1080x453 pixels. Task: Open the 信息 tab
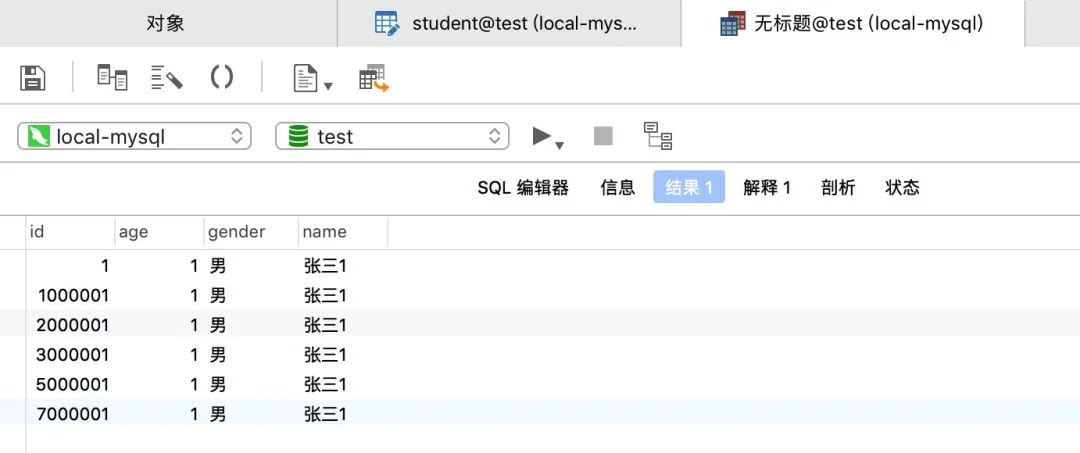point(617,187)
